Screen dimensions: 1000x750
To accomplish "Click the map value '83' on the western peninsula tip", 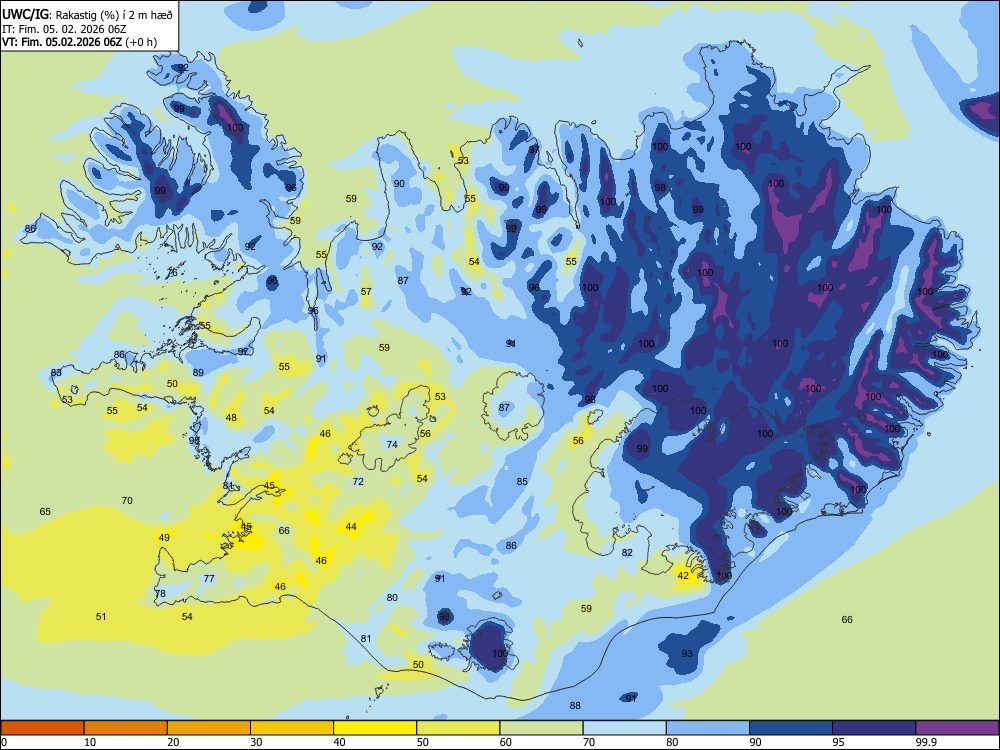I will 56,372.
